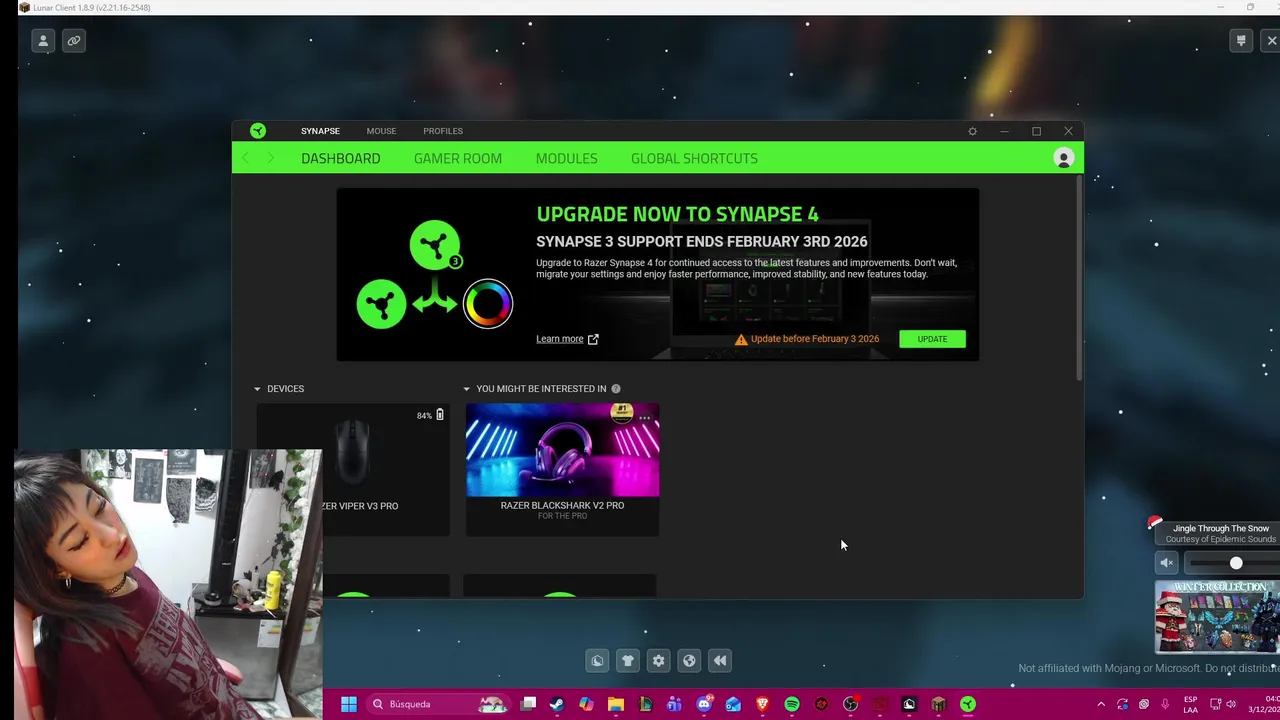Open Lunar Client cosmetics shirt icon

tap(628, 660)
